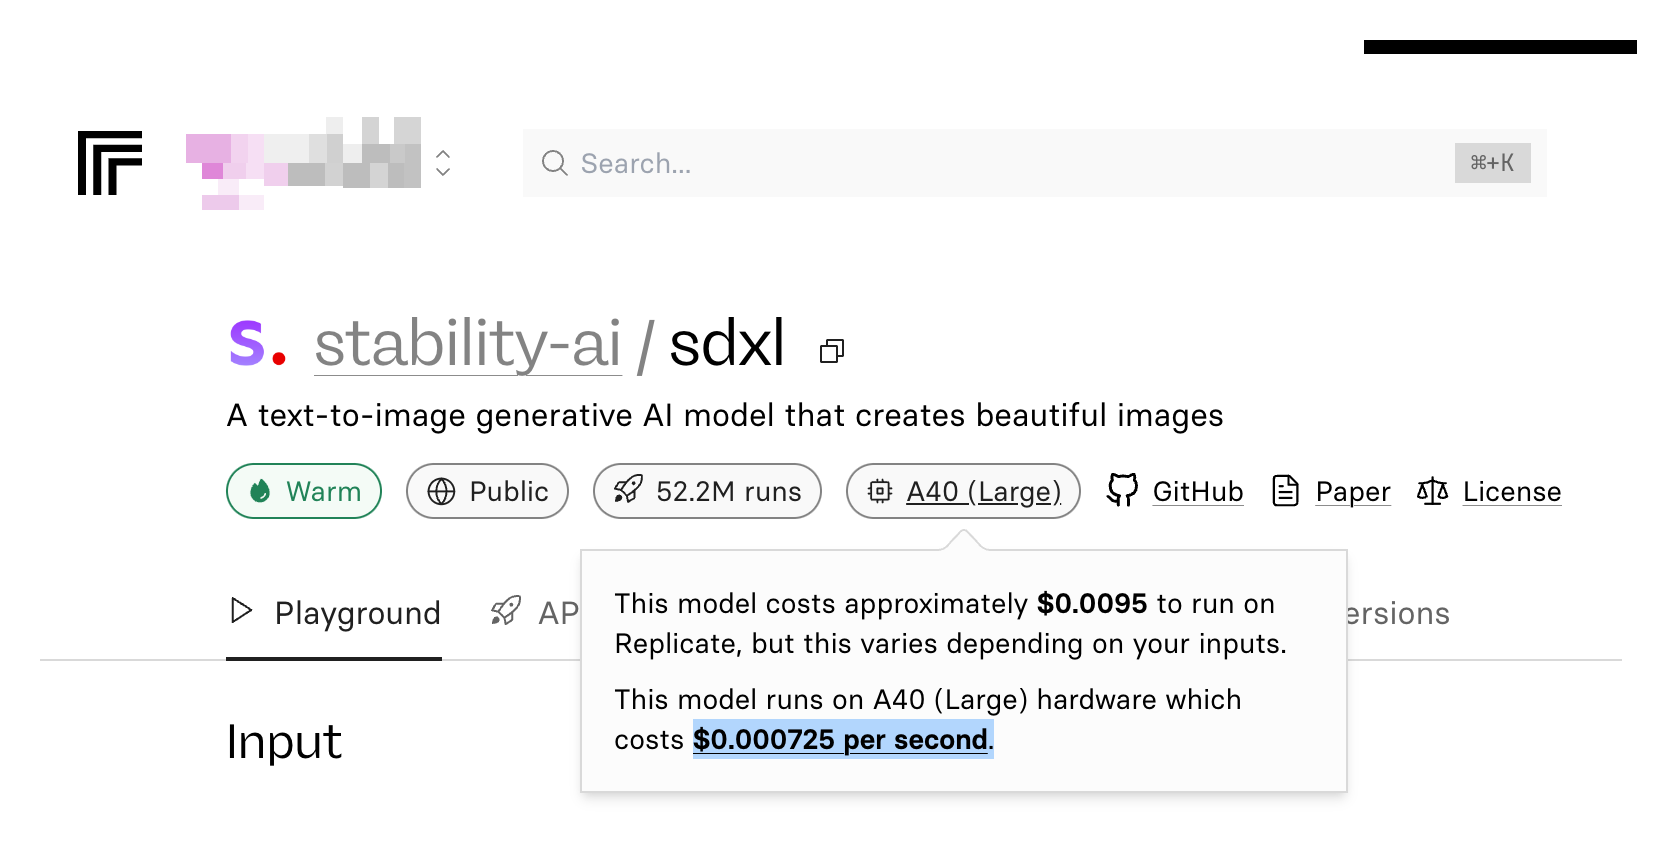Click the Warm status badge
The height and width of the screenshot is (857, 1677).
click(x=304, y=491)
